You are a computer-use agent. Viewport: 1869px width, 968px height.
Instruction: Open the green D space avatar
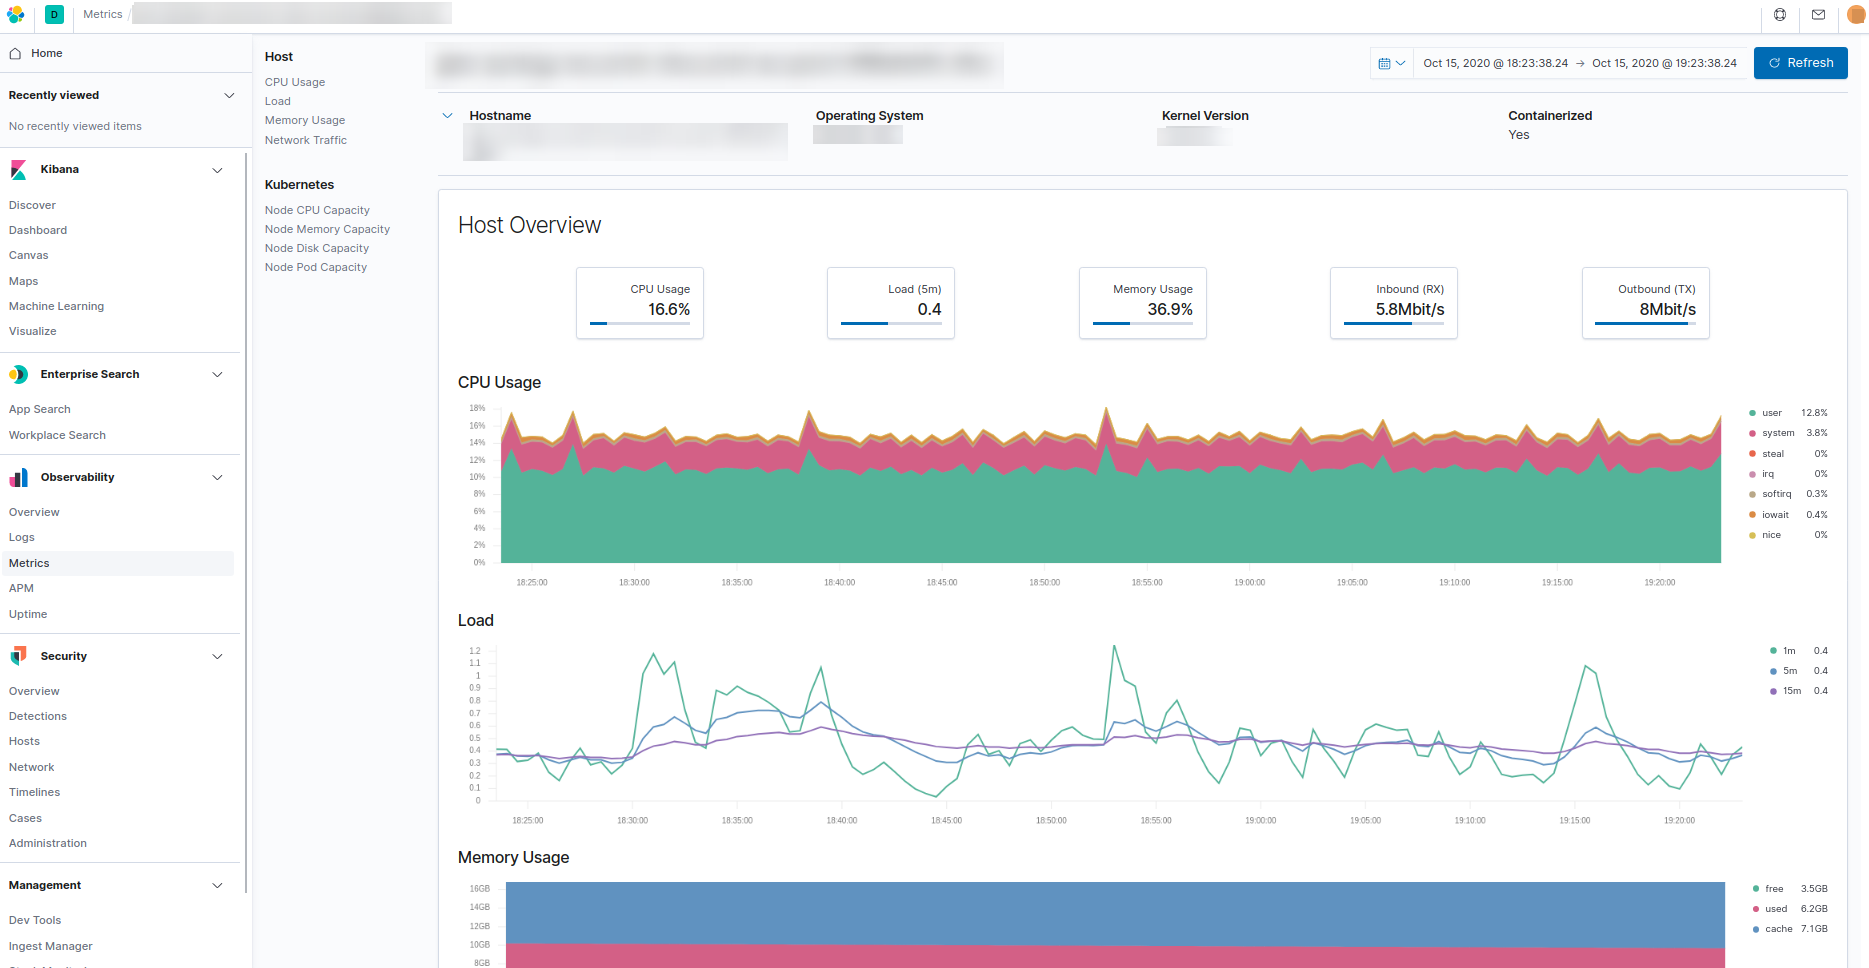click(x=54, y=14)
